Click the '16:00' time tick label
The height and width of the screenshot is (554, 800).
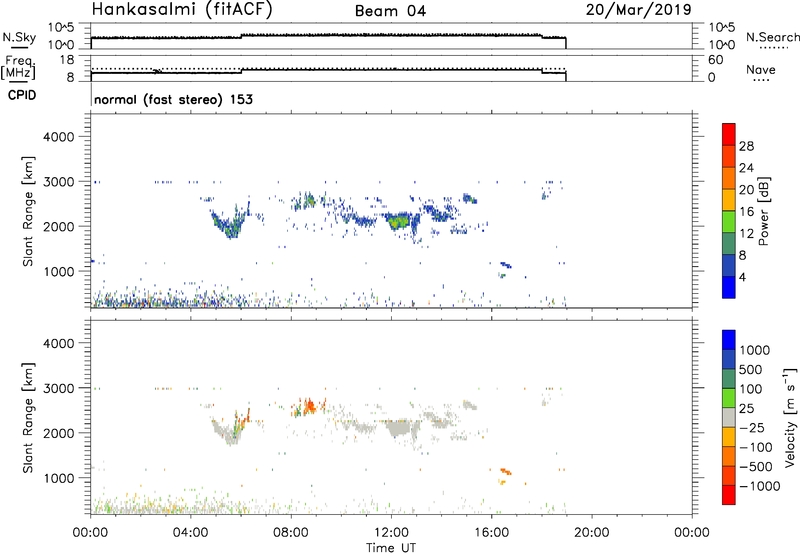pyautogui.click(x=491, y=533)
